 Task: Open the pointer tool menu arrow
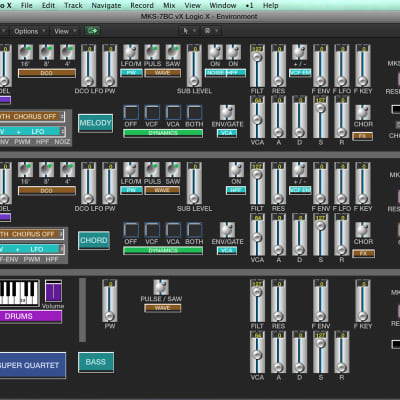coord(194,31)
